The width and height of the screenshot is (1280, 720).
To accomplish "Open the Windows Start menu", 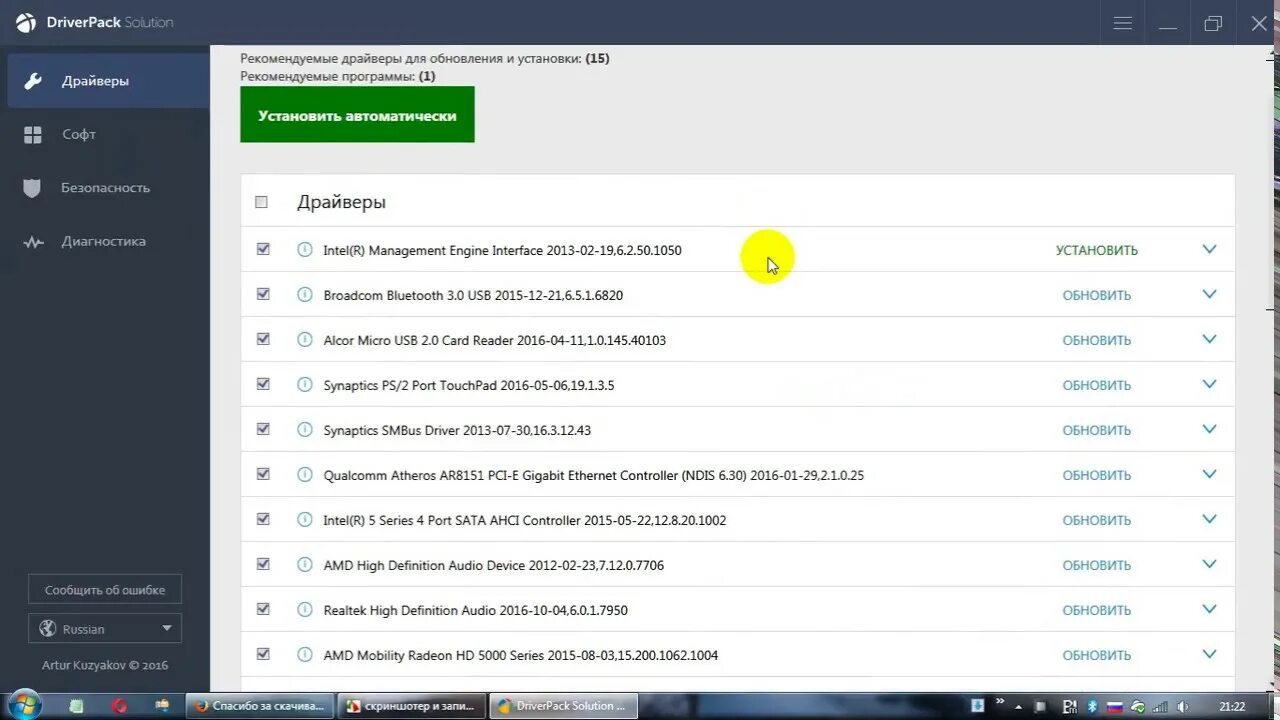I will point(23,705).
